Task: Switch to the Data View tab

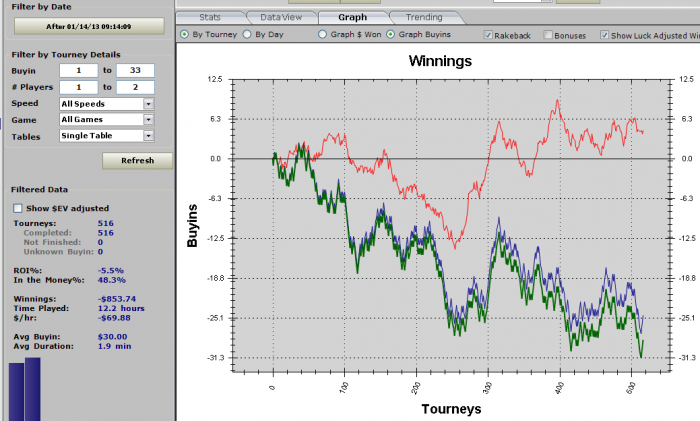Action: coord(281,17)
